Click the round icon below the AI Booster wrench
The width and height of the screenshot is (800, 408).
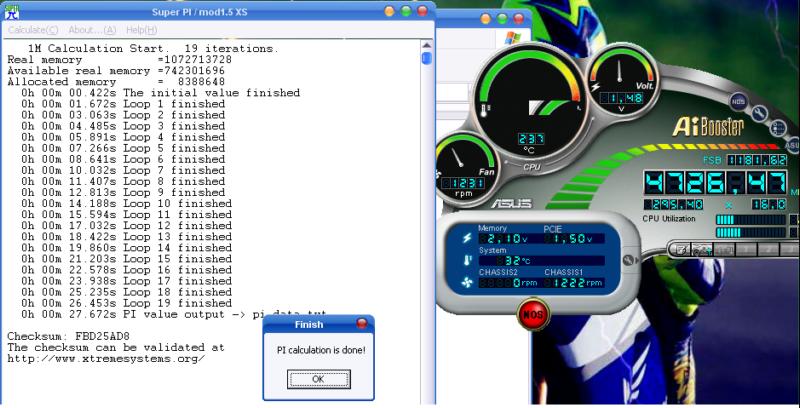click(x=778, y=128)
